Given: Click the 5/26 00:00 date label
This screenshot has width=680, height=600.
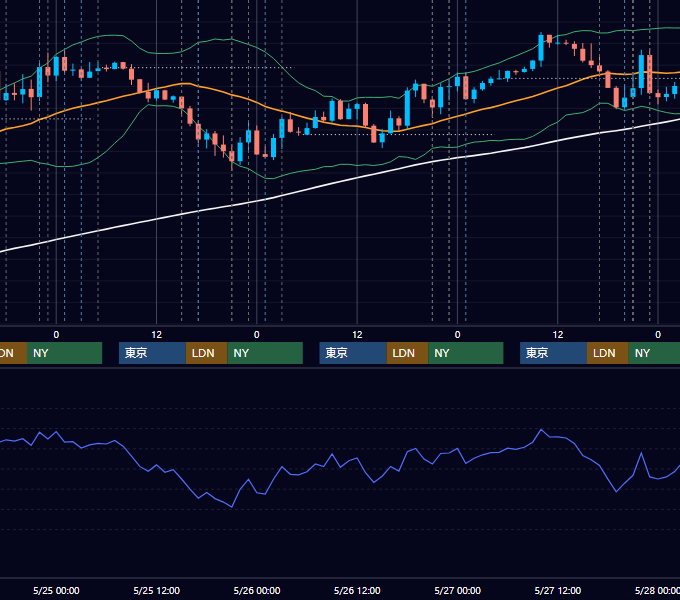Looking at the screenshot, I should point(257,590).
